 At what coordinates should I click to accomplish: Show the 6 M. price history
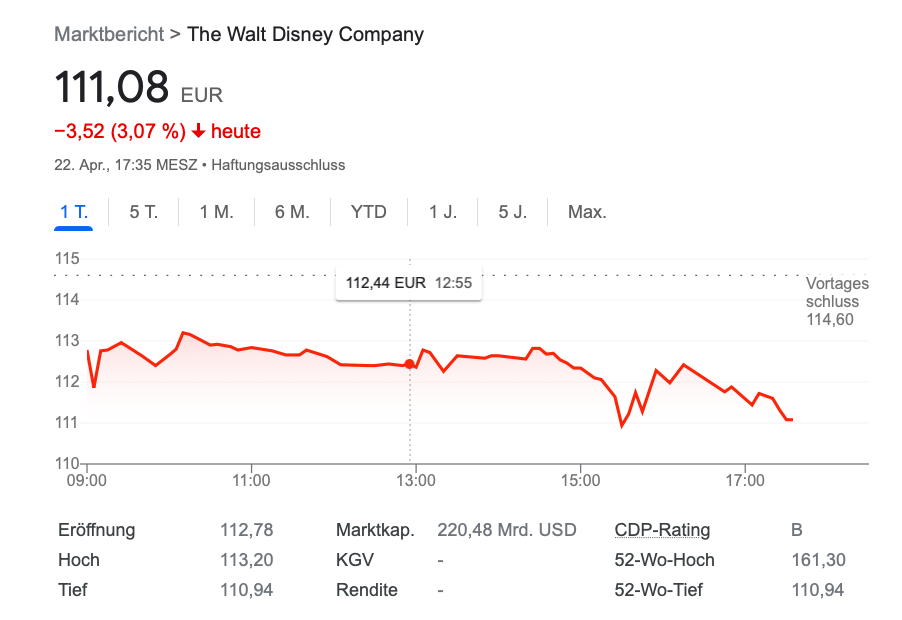pyautogui.click(x=292, y=212)
